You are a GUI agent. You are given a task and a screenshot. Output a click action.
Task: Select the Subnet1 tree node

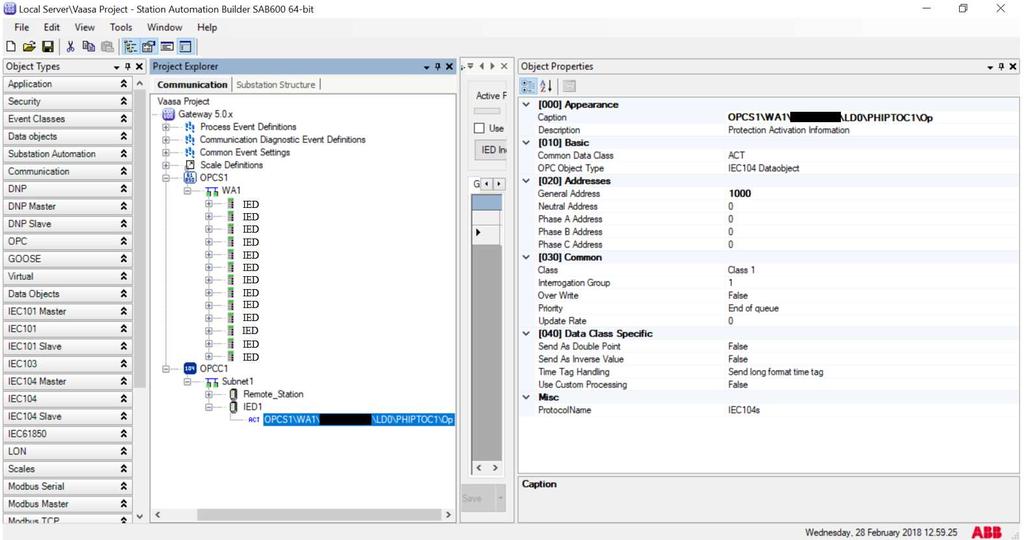[x=238, y=381]
